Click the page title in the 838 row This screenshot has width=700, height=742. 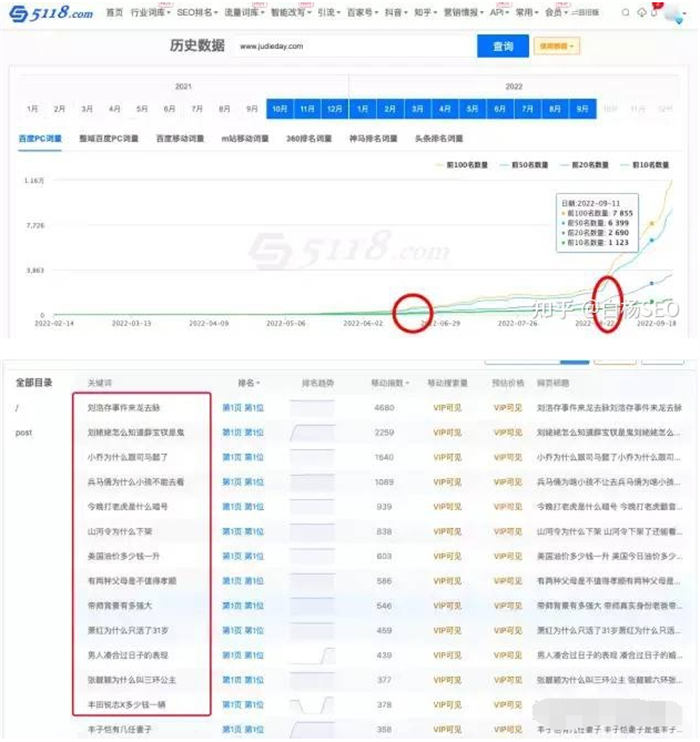point(610,532)
